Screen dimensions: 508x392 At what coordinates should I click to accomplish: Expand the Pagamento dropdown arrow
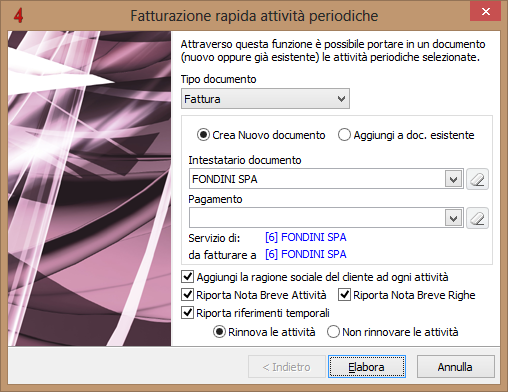coord(454,218)
